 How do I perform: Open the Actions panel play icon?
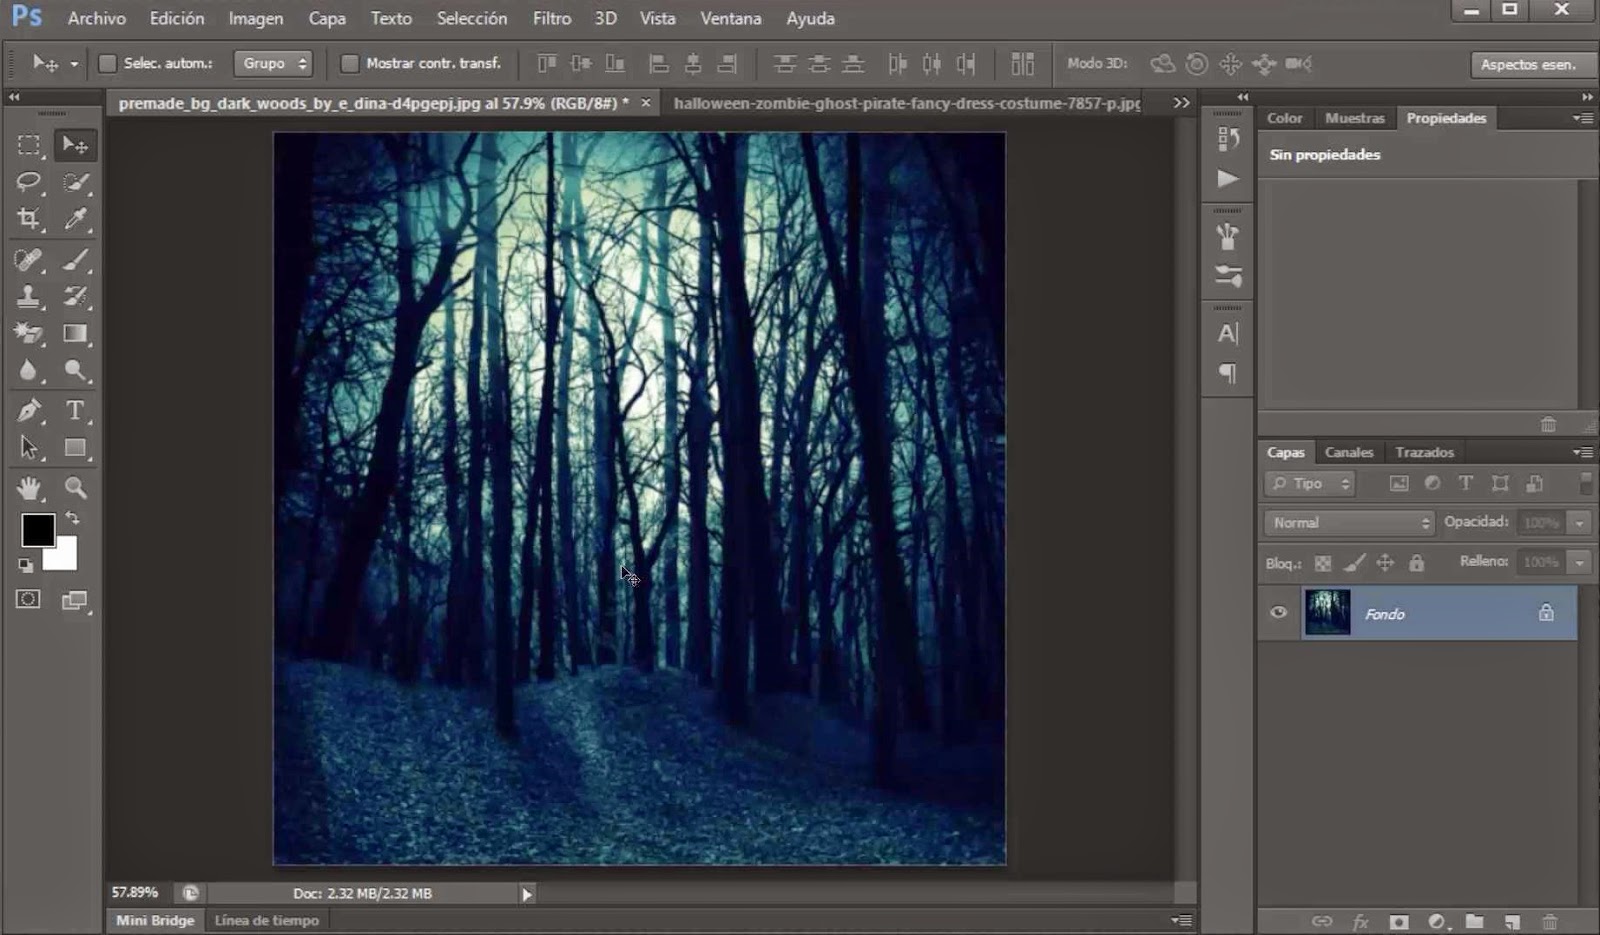1228,179
